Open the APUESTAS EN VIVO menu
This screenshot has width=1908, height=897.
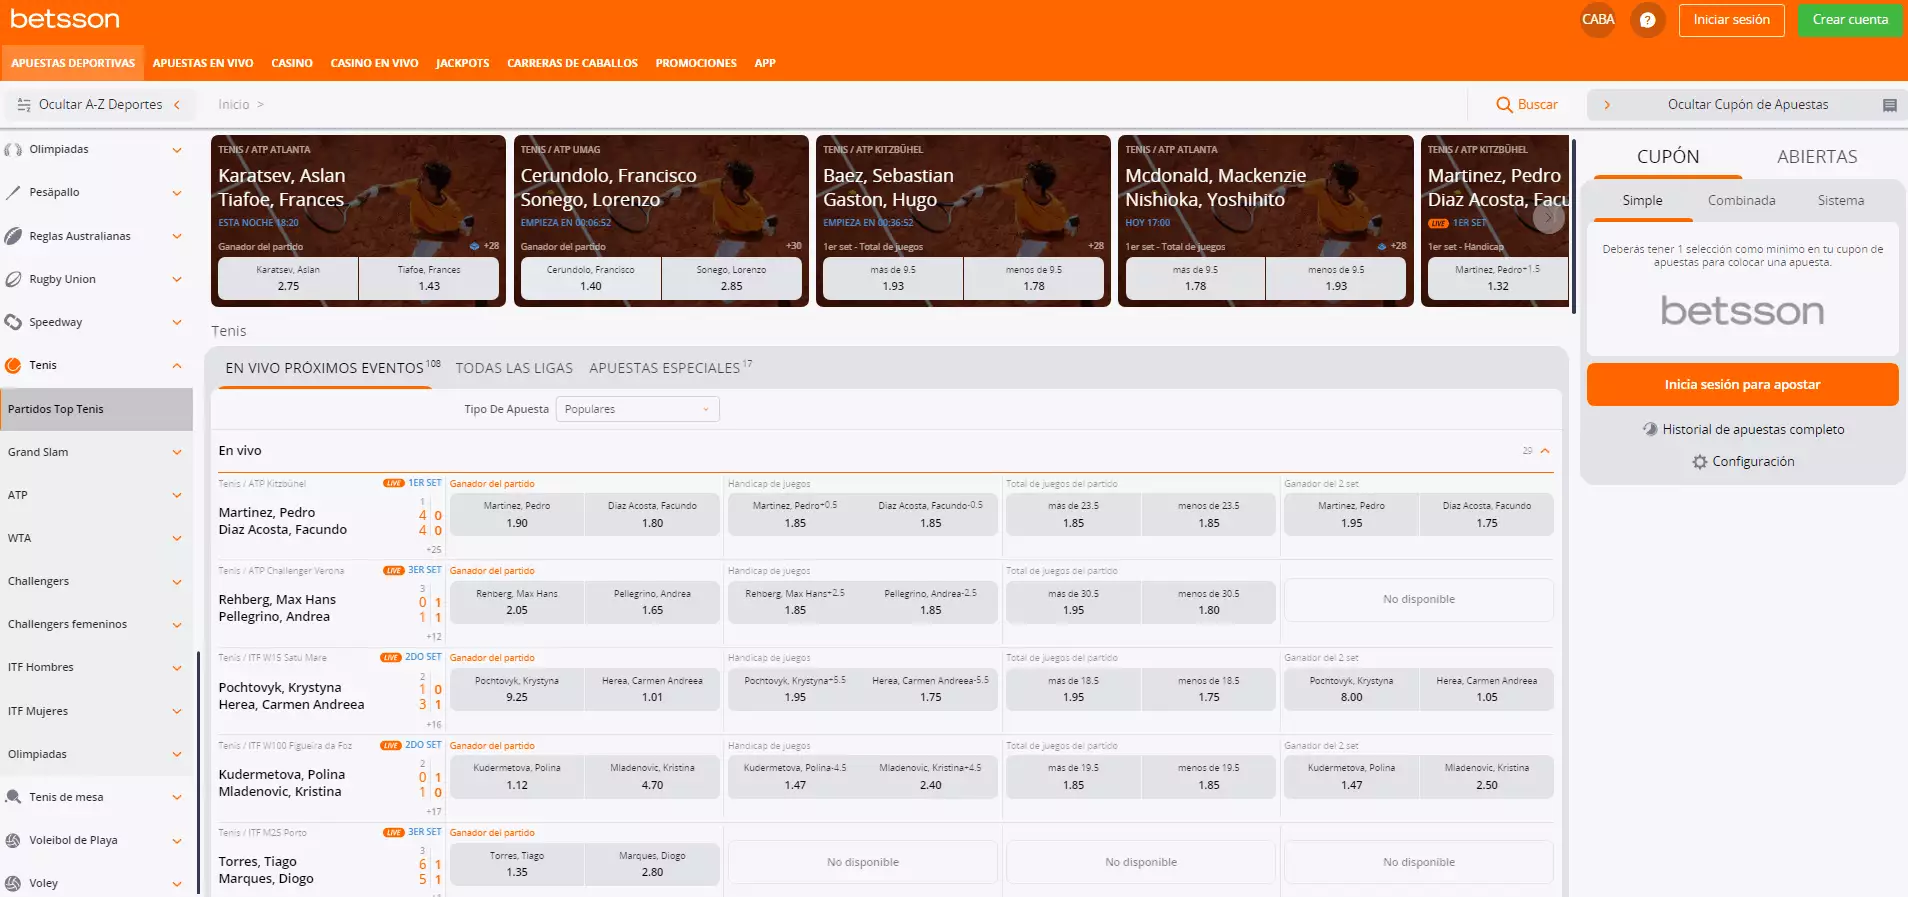coord(203,63)
